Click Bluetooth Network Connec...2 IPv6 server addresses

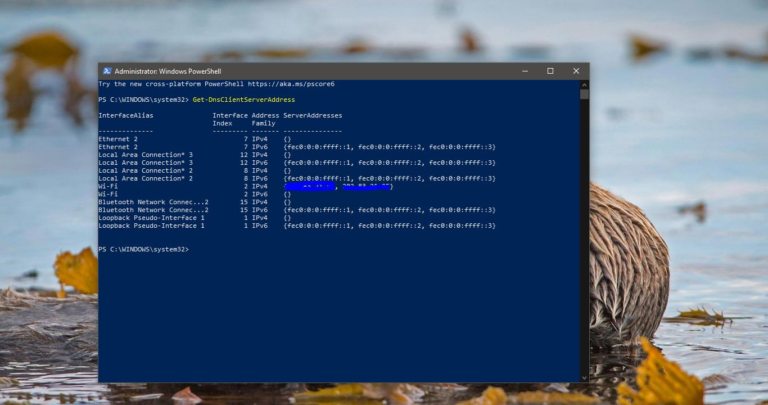389,210
